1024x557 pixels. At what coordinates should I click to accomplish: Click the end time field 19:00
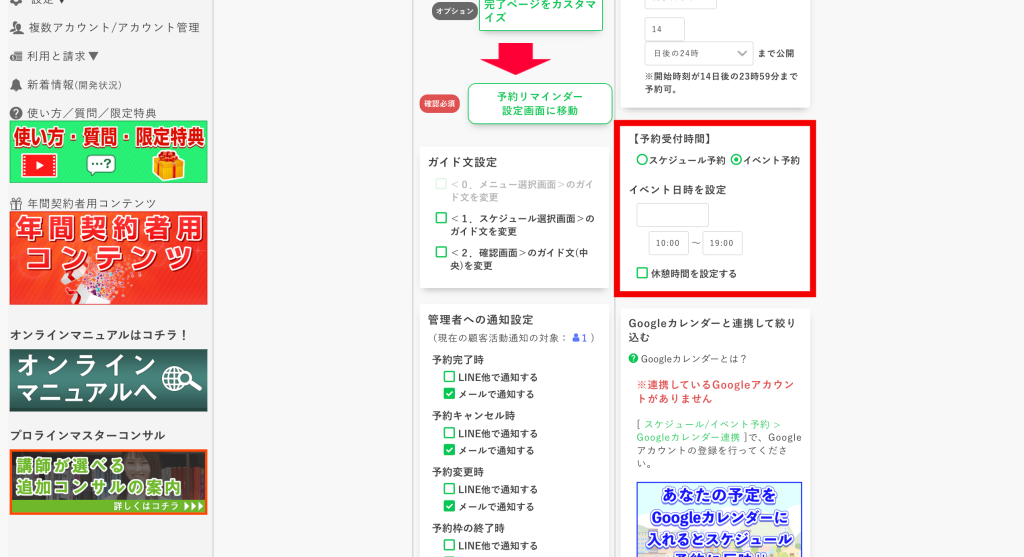tap(722, 243)
